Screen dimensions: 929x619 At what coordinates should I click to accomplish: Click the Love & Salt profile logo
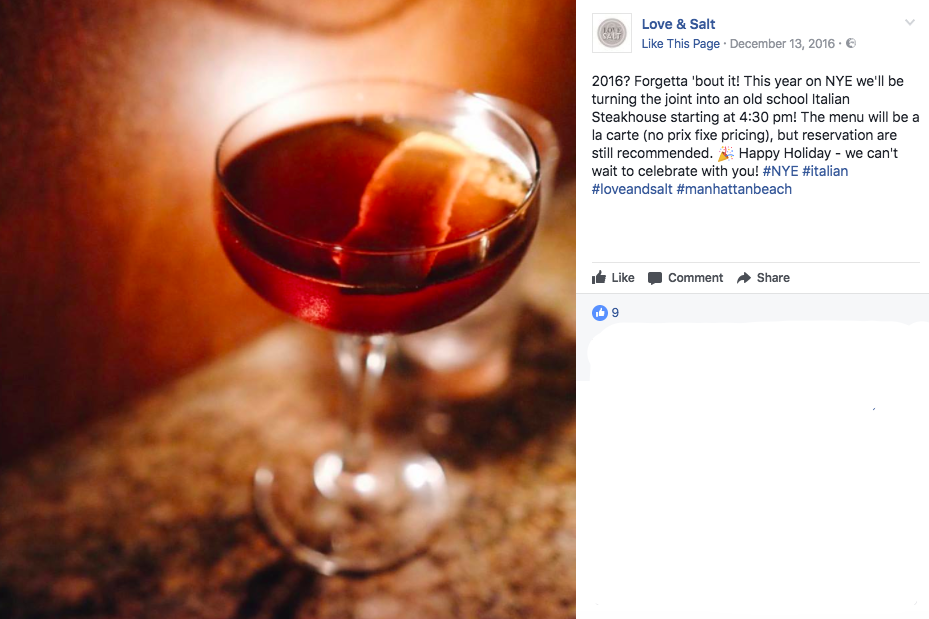click(x=611, y=33)
